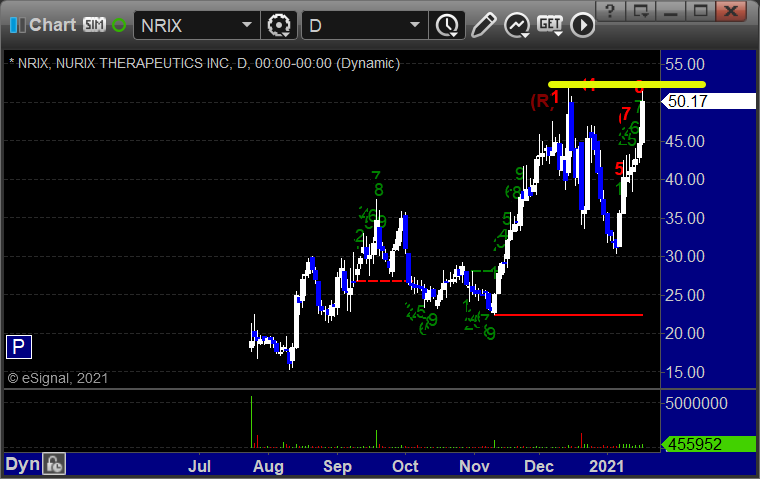Open the chart settings gear icon
This screenshot has width=760, height=479.
pyautogui.click(x=279, y=25)
